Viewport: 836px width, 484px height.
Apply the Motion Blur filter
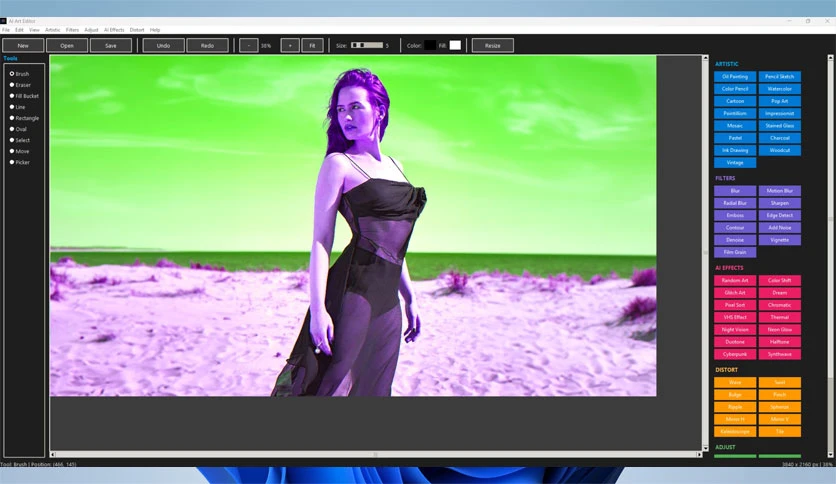(779, 190)
